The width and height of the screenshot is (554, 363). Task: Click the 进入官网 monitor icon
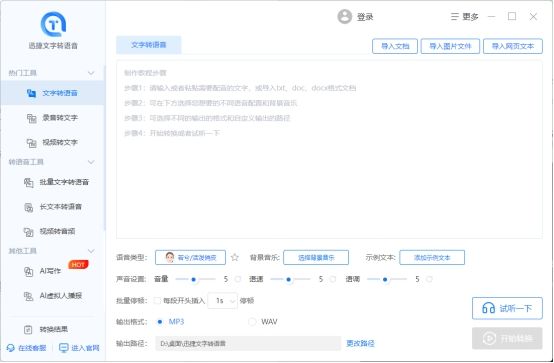(64, 348)
